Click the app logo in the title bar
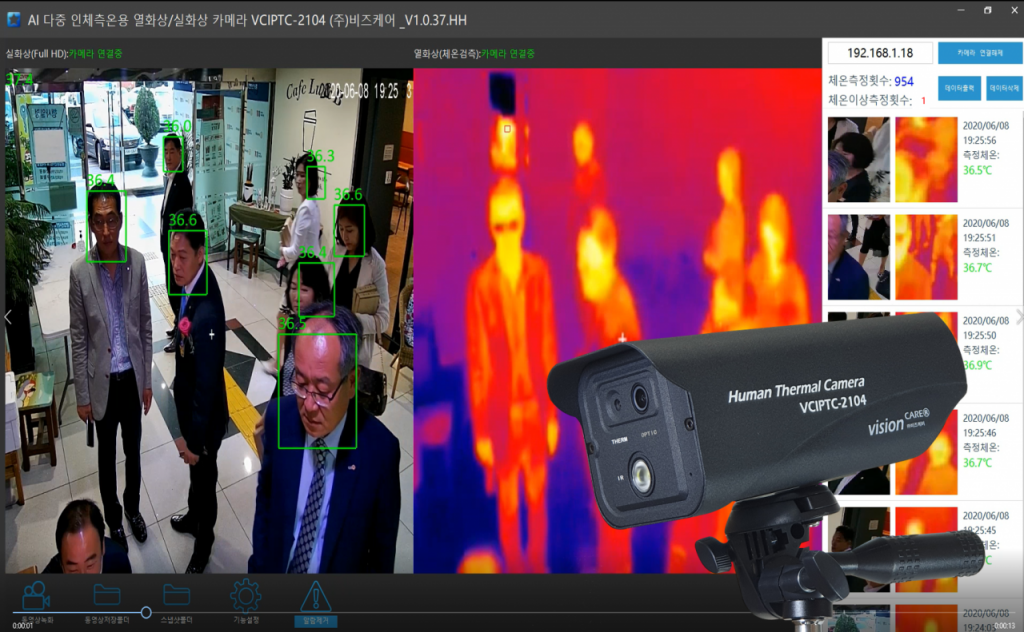 point(14,20)
